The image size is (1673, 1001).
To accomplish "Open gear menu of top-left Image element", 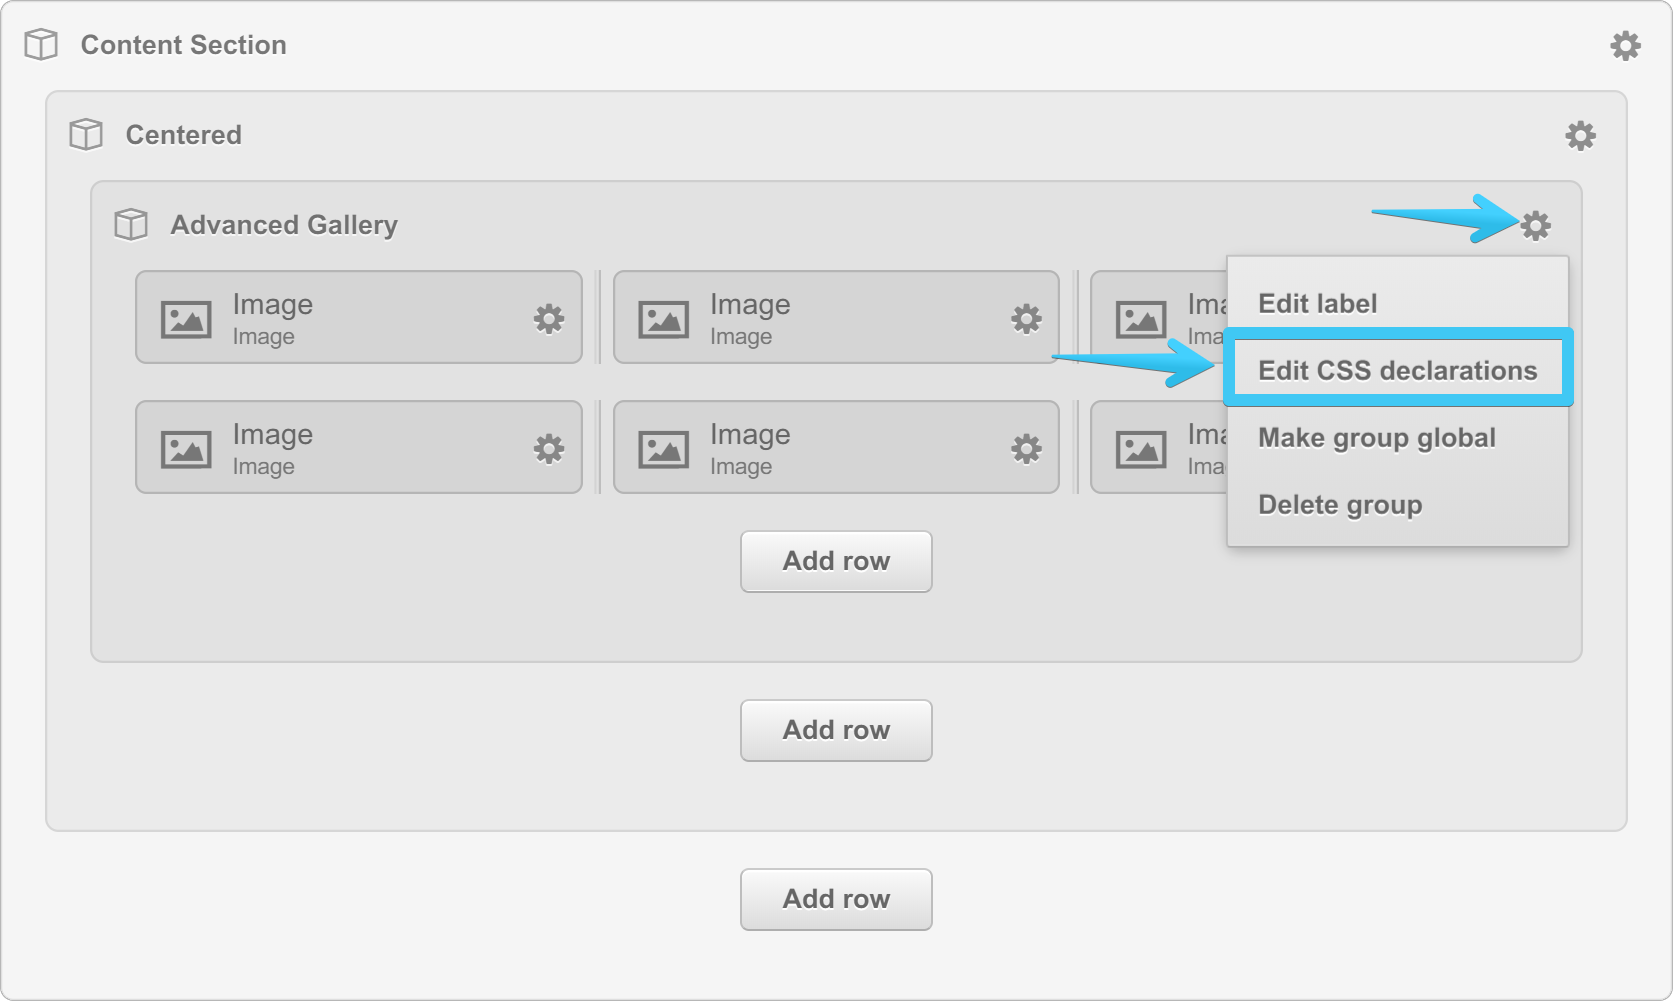I will 548,318.
